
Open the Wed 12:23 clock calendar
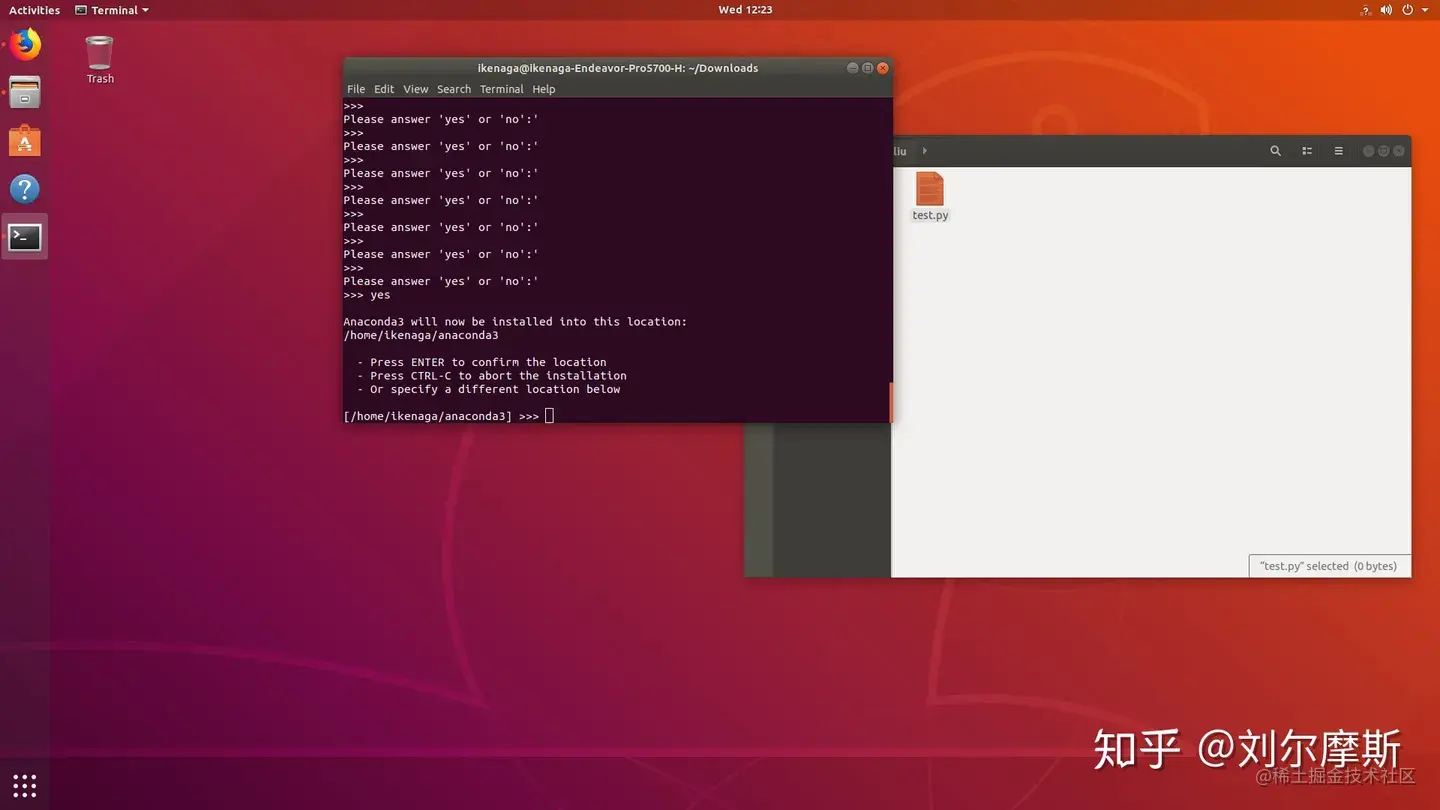coord(745,10)
